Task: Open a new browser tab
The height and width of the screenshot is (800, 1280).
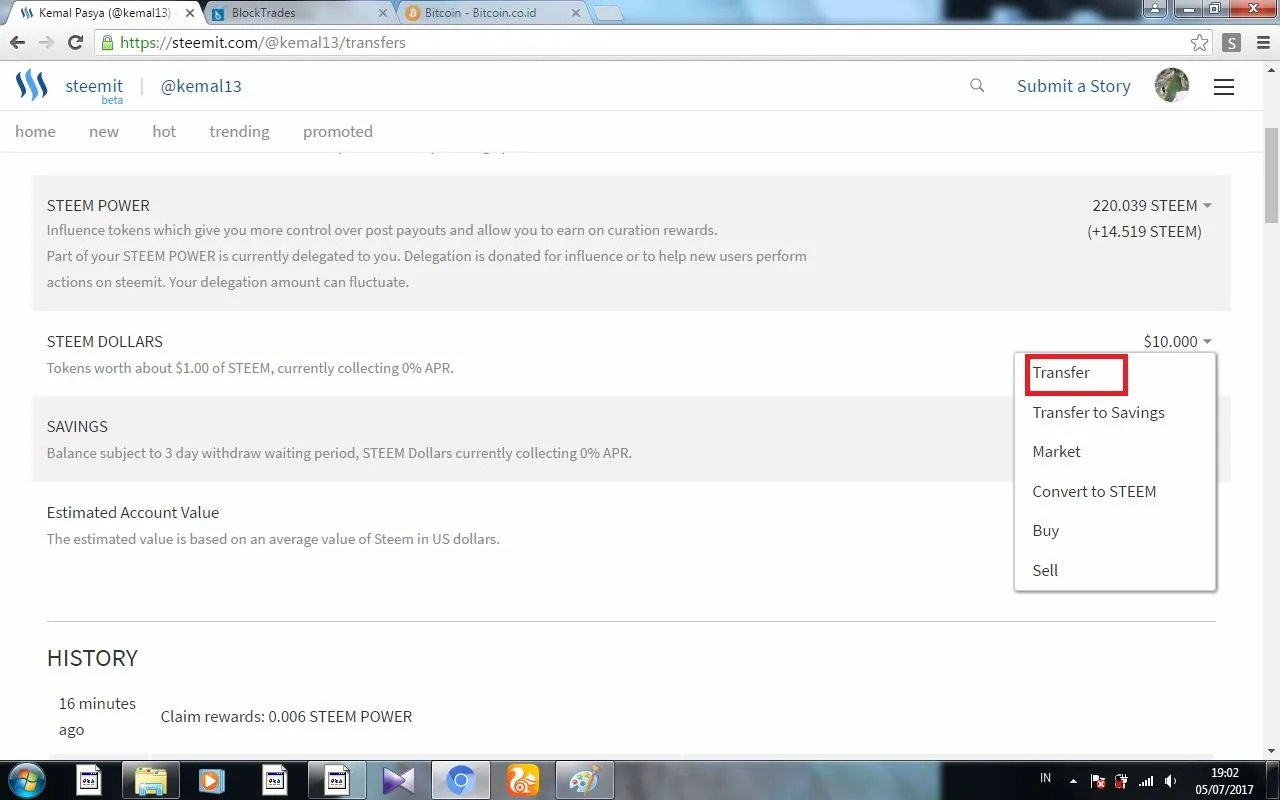Action: coord(608,14)
